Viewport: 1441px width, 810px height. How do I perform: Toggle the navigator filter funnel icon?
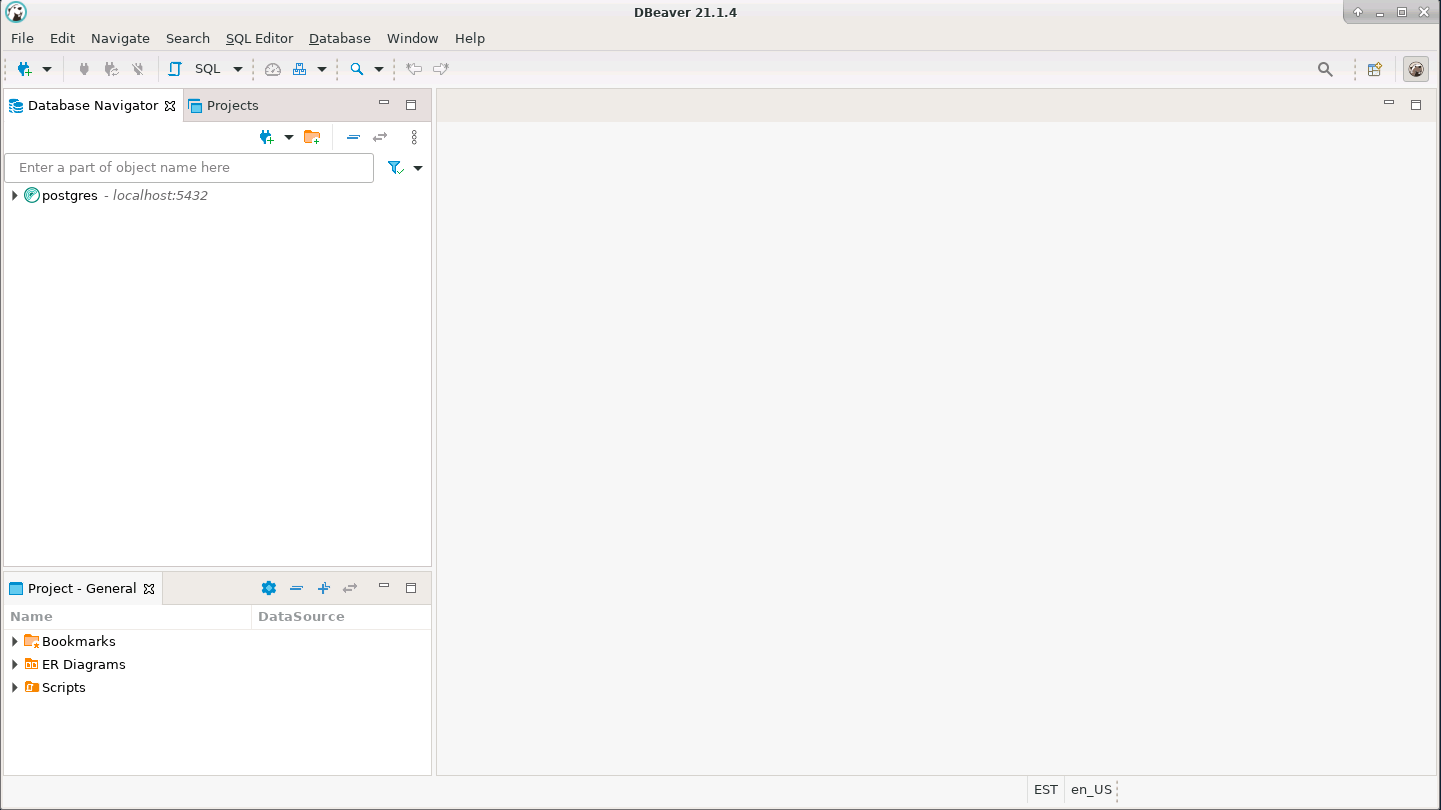point(396,168)
